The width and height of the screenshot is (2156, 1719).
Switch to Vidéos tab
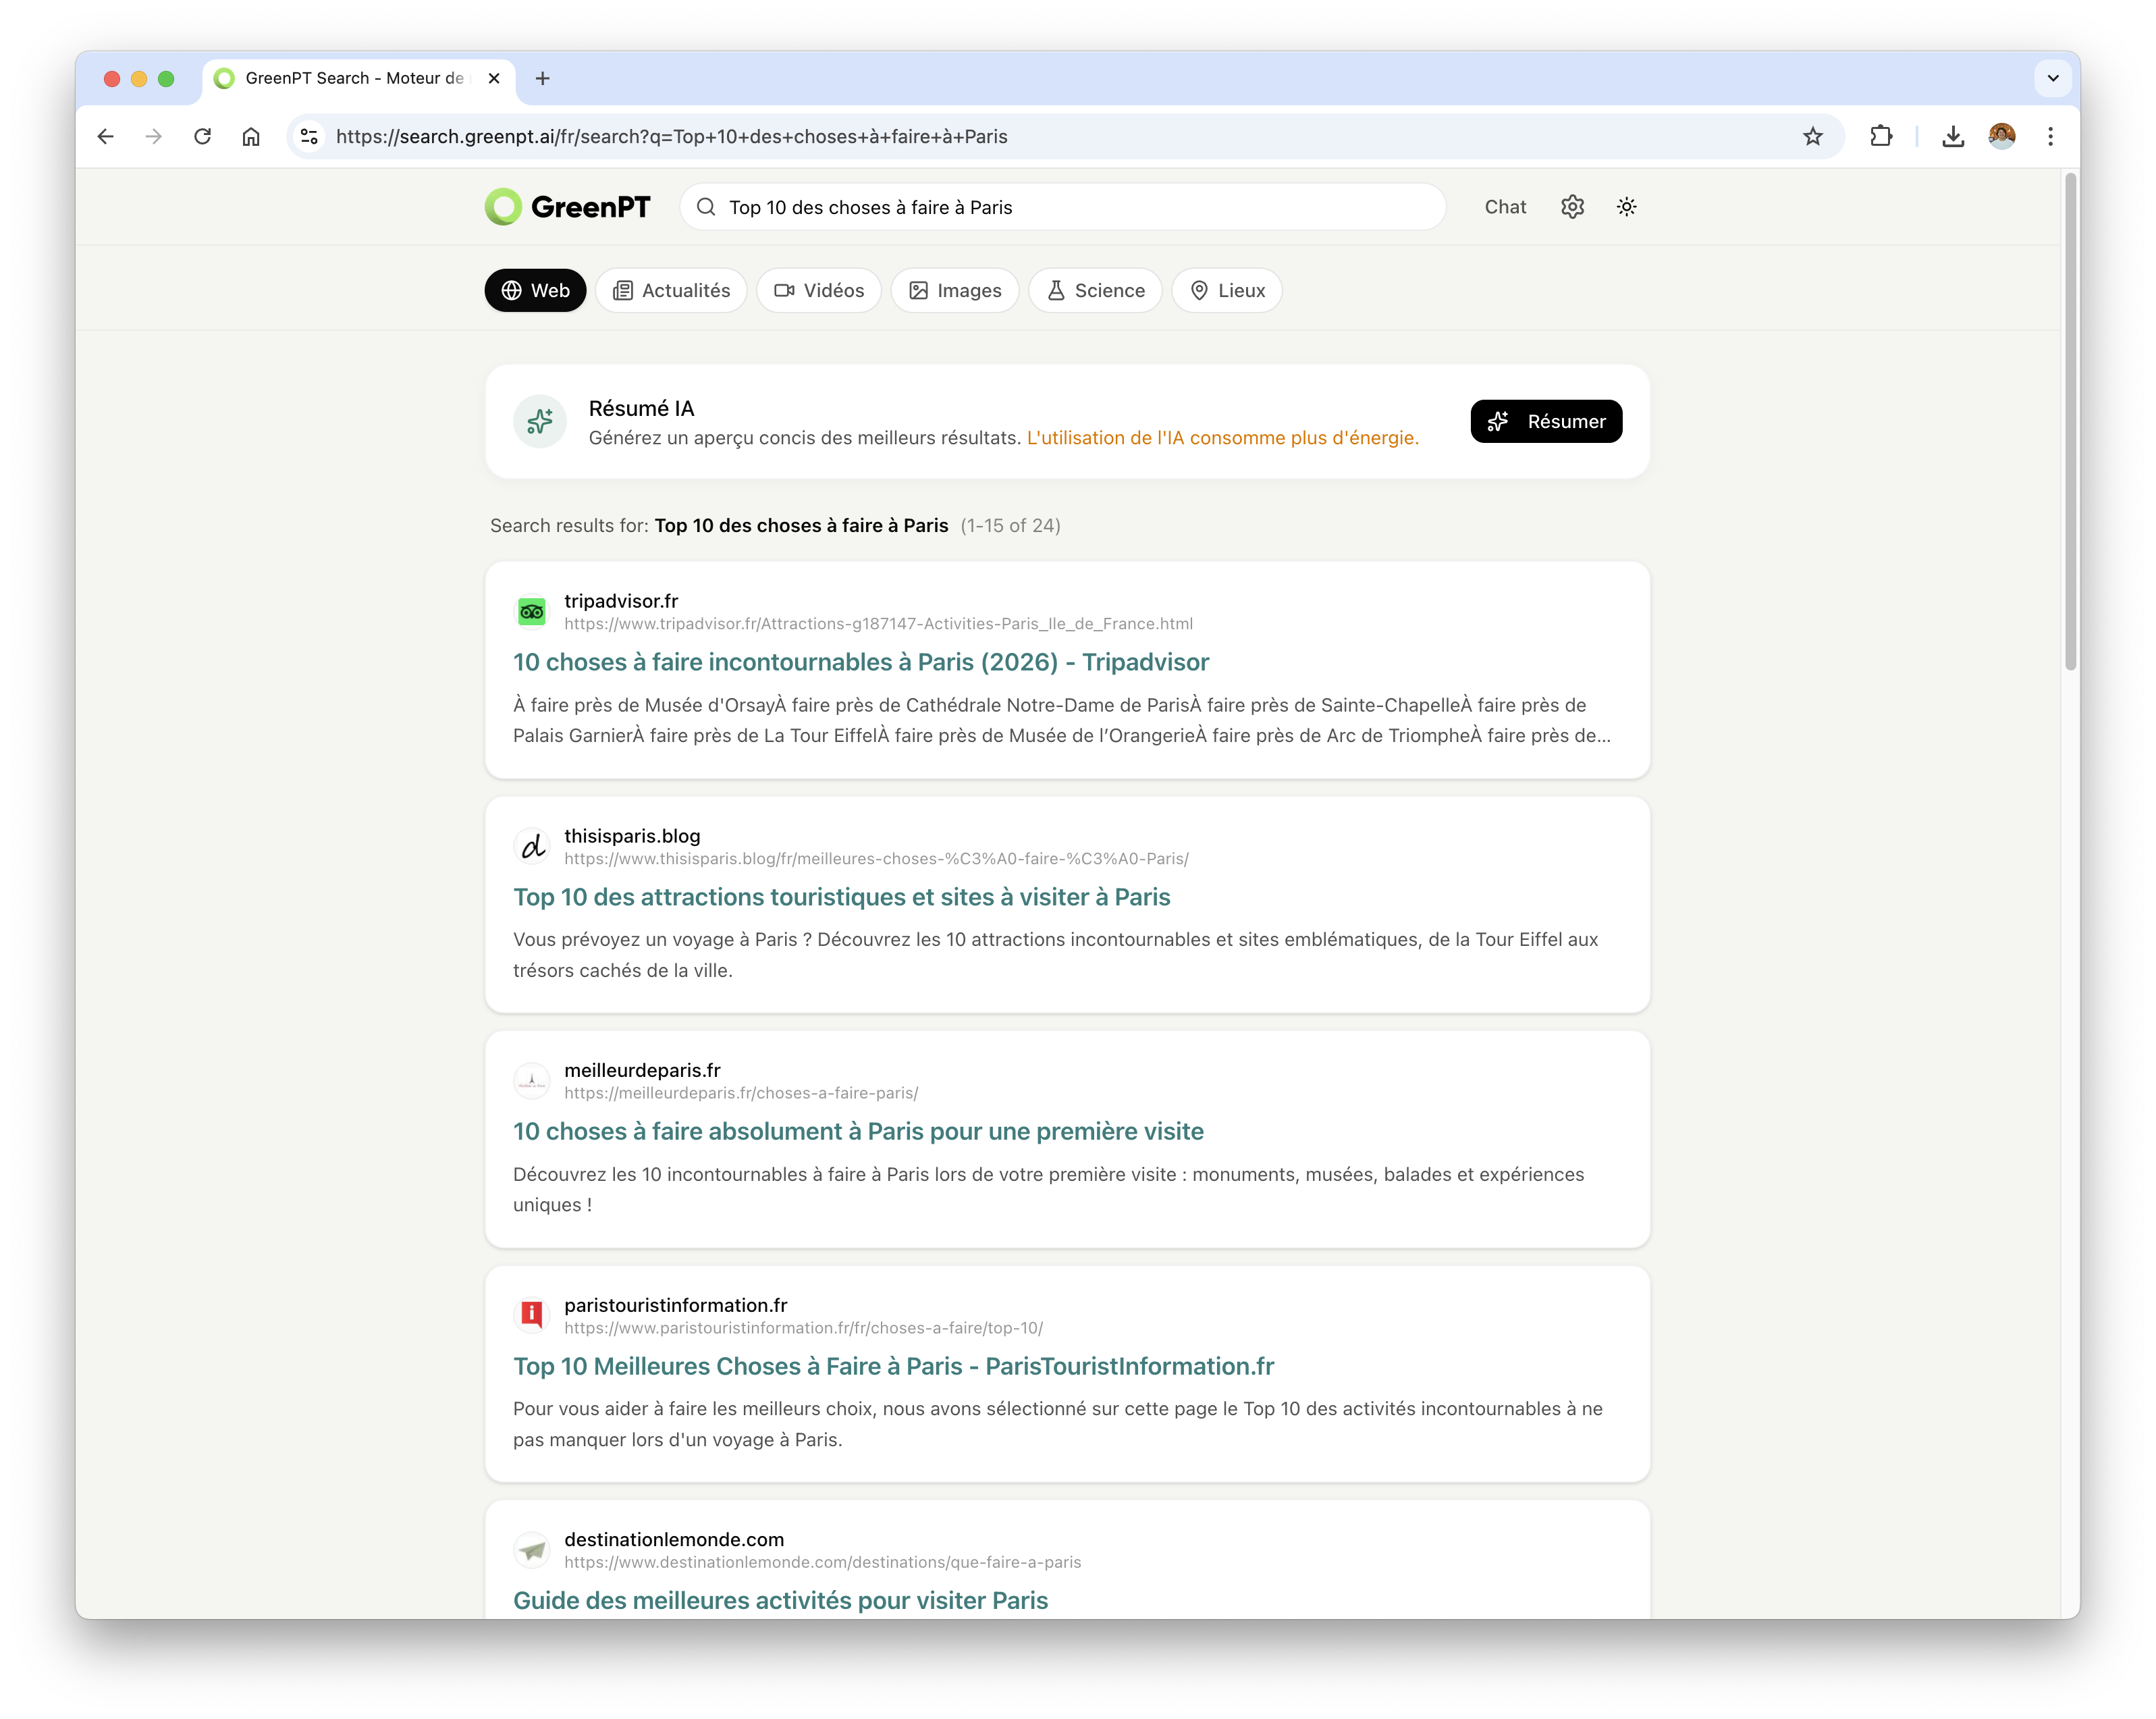click(818, 291)
